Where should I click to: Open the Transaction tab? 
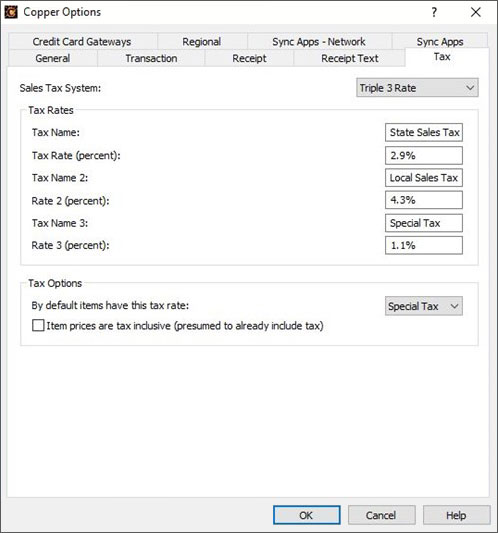tap(151, 58)
